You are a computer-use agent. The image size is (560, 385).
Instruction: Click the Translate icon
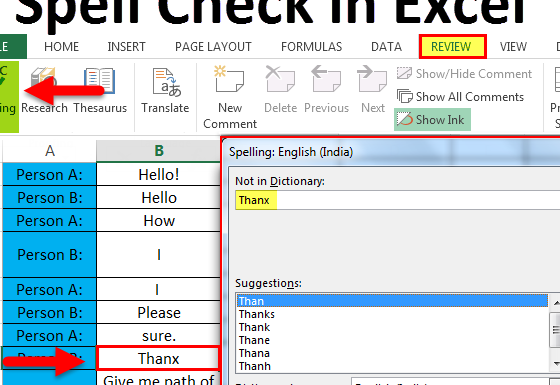click(x=166, y=82)
